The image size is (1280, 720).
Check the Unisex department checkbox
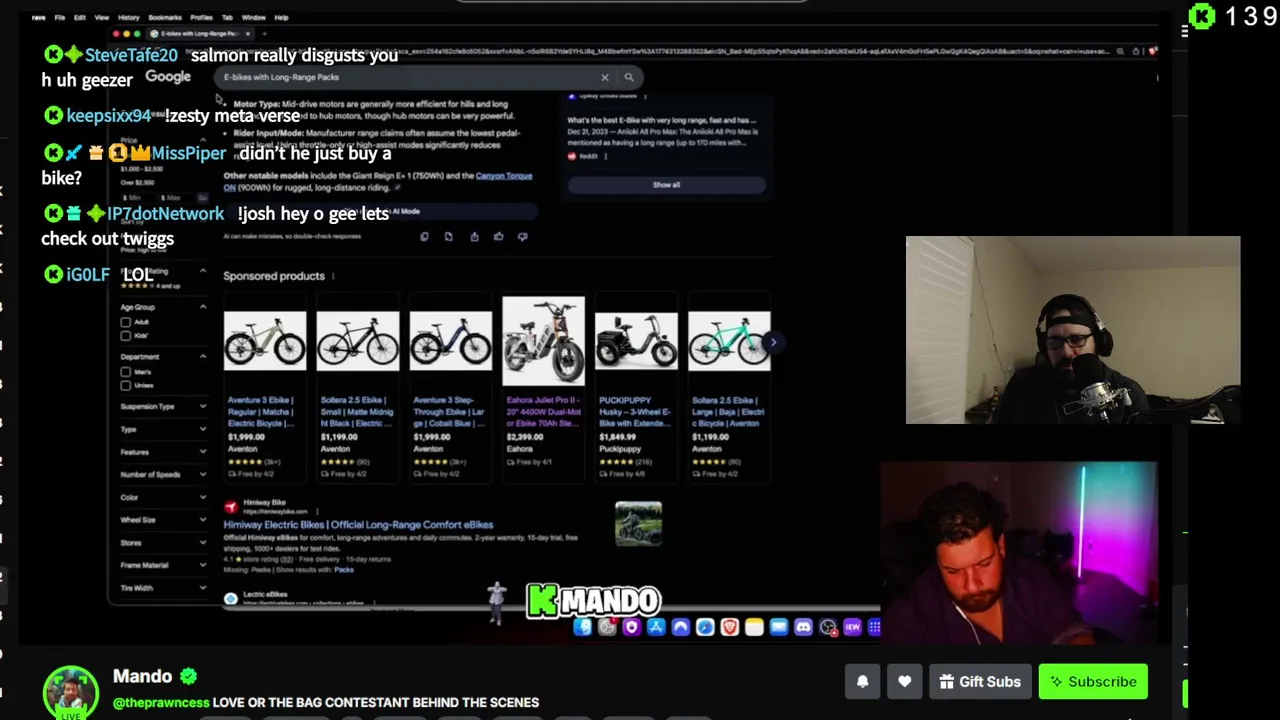(125, 385)
